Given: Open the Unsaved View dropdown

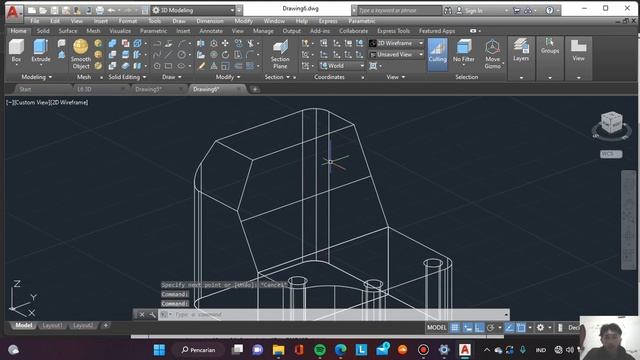Looking at the screenshot, I should tap(396, 54).
